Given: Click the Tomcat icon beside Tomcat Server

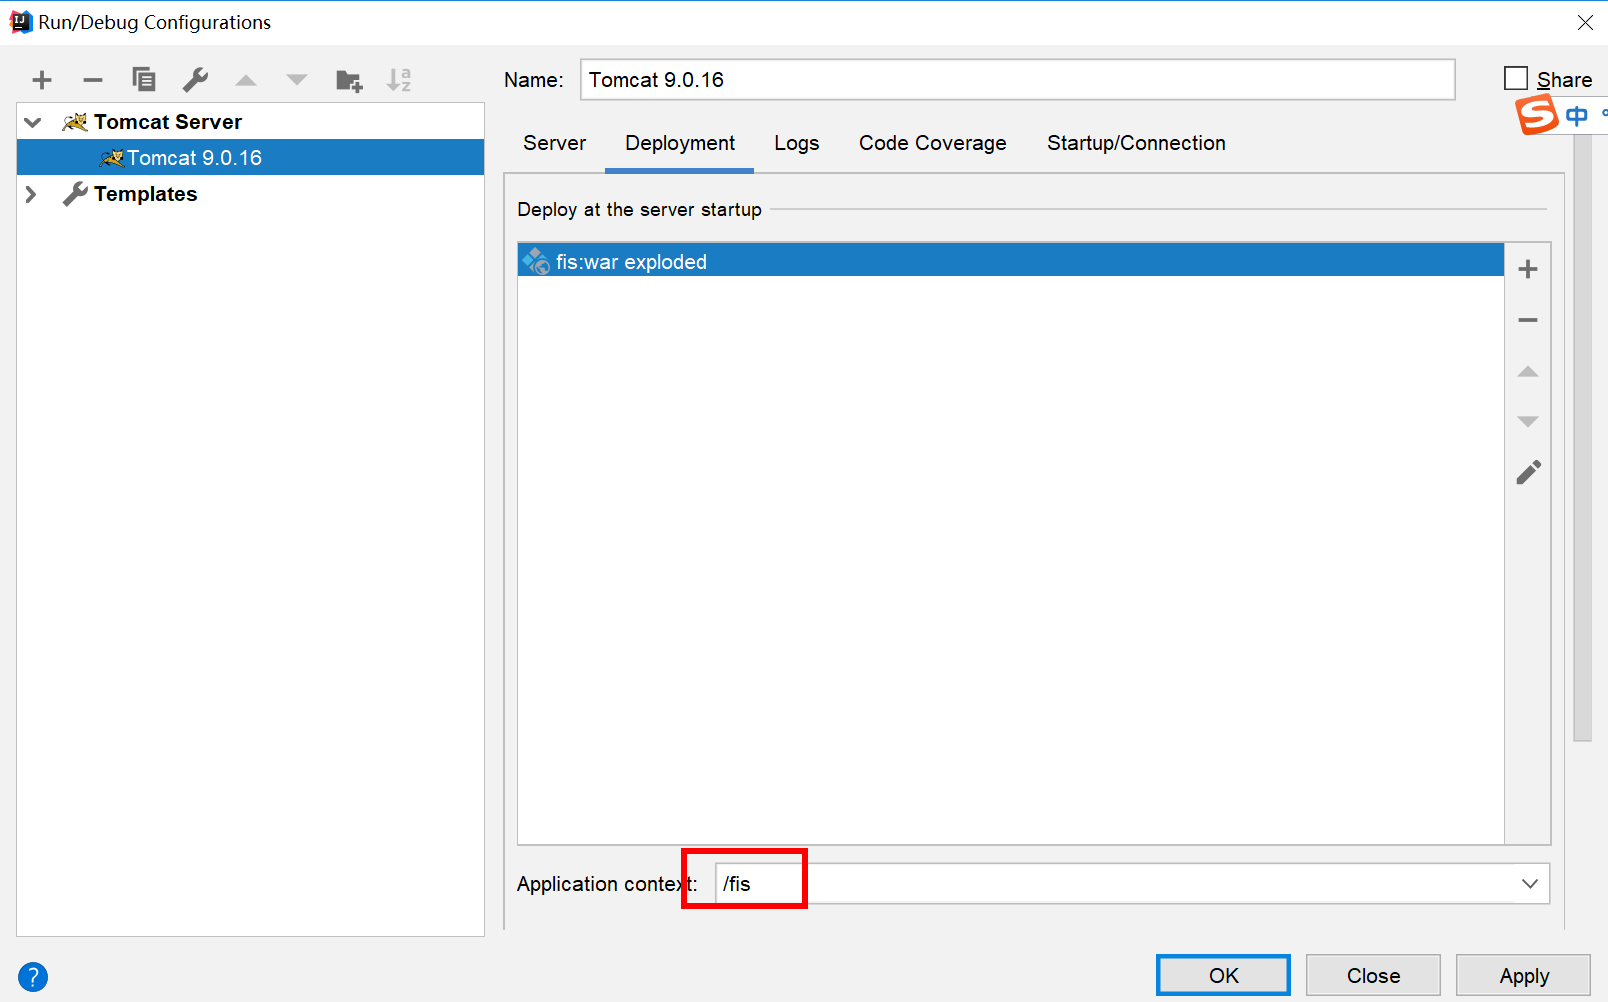Looking at the screenshot, I should (x=75, y=122).
